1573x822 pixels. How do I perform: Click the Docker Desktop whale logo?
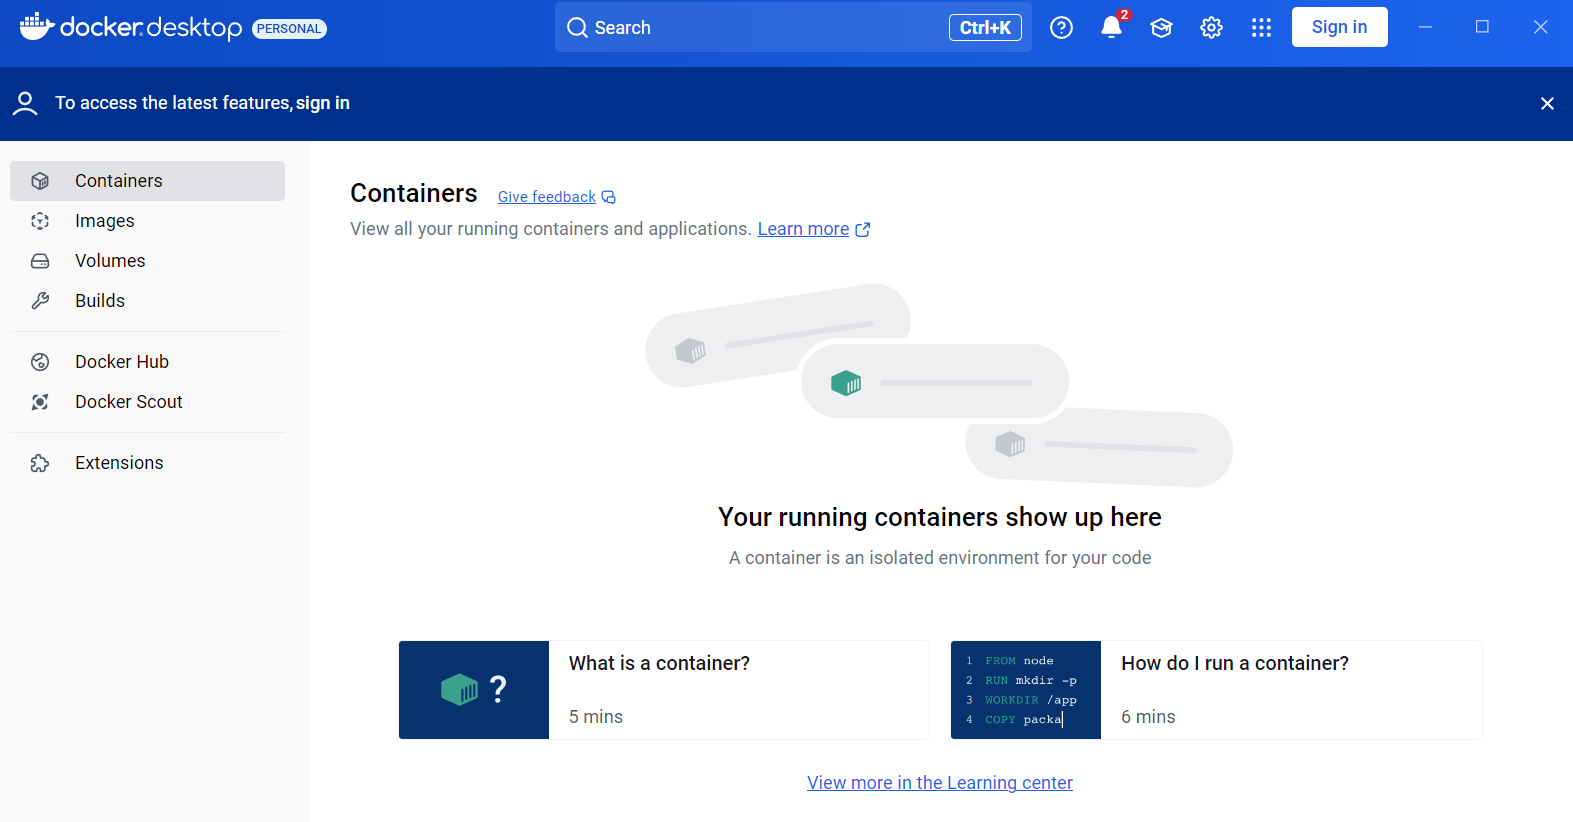point(37,27)
